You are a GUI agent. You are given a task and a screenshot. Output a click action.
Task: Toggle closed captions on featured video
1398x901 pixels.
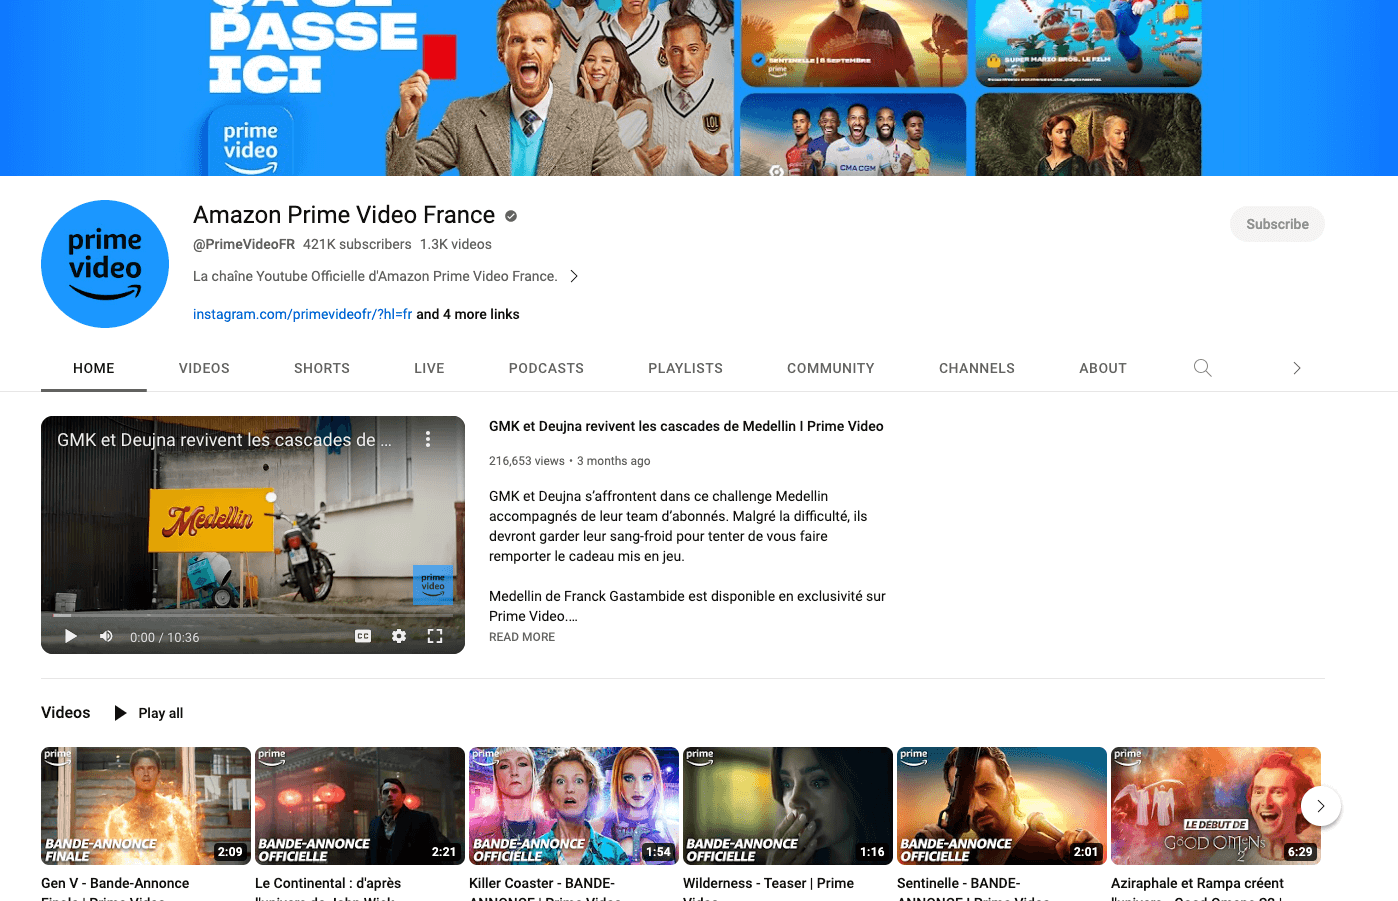pos(363,636)
